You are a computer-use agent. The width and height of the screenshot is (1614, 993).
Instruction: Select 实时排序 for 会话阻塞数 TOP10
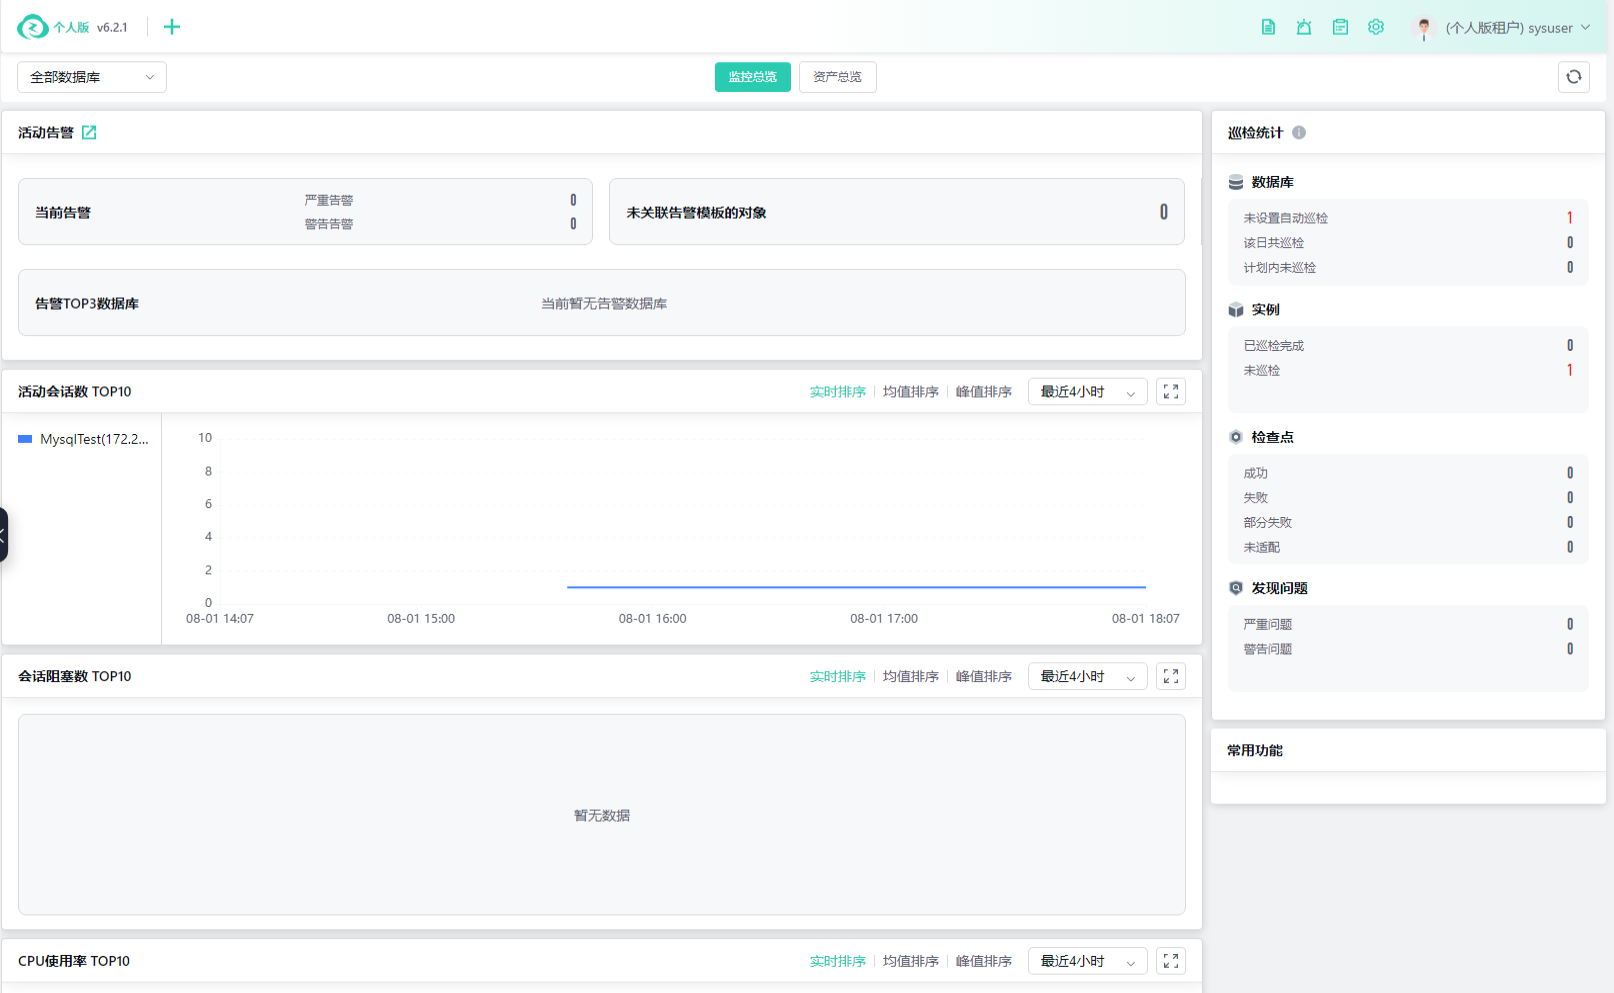click(838, 677)
